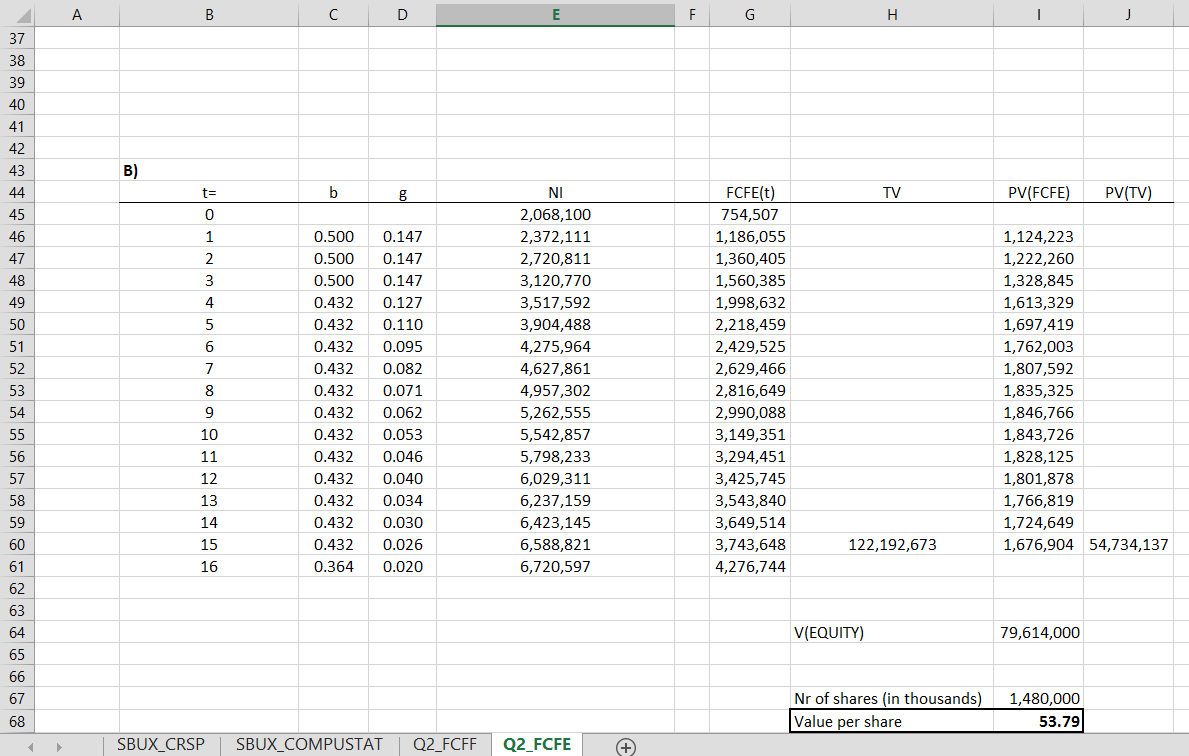Select the Q2_FCFE sheet tab
The width and height of the screenshot is (1189, 756).
pos(536,745)
